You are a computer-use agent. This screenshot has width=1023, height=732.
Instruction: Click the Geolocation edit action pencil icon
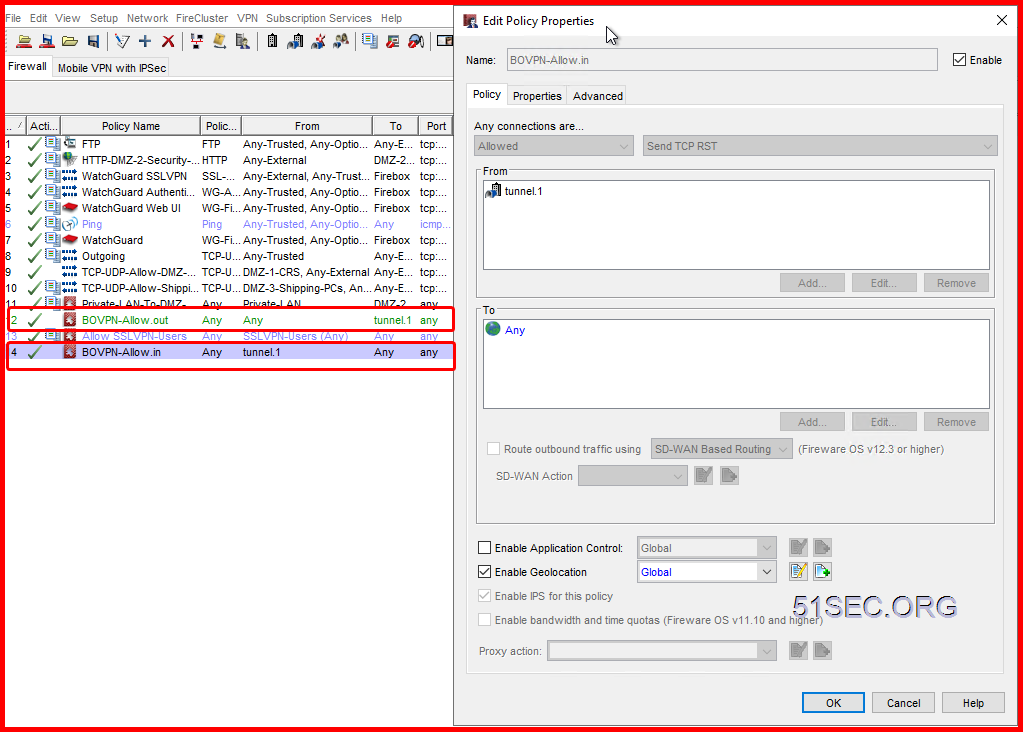799,572
